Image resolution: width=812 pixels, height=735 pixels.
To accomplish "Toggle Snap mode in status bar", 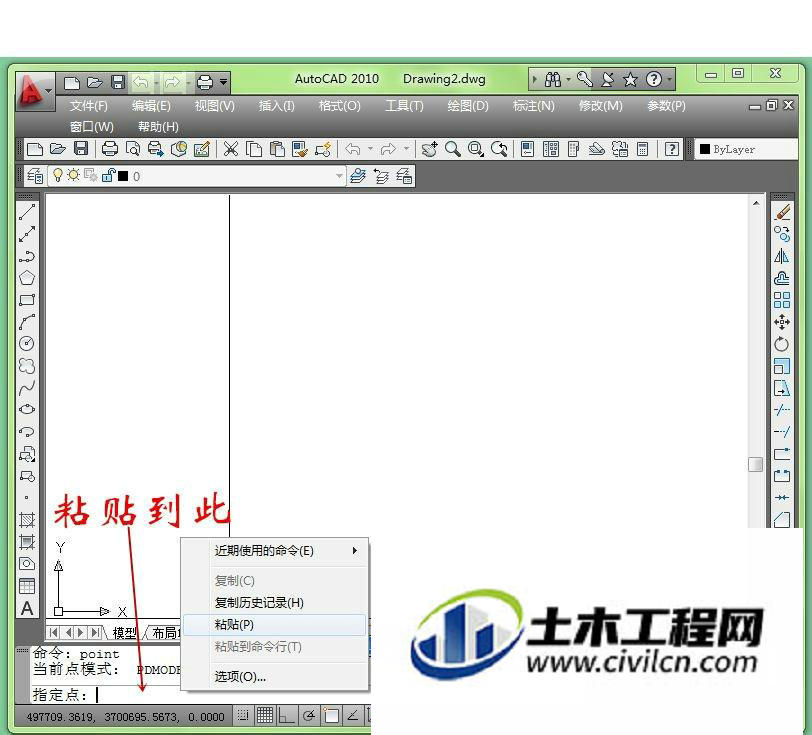I will (243, 716).
